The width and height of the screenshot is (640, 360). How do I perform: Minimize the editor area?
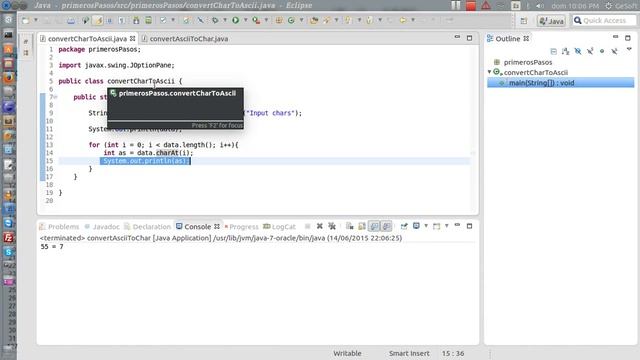pos(457,38)
